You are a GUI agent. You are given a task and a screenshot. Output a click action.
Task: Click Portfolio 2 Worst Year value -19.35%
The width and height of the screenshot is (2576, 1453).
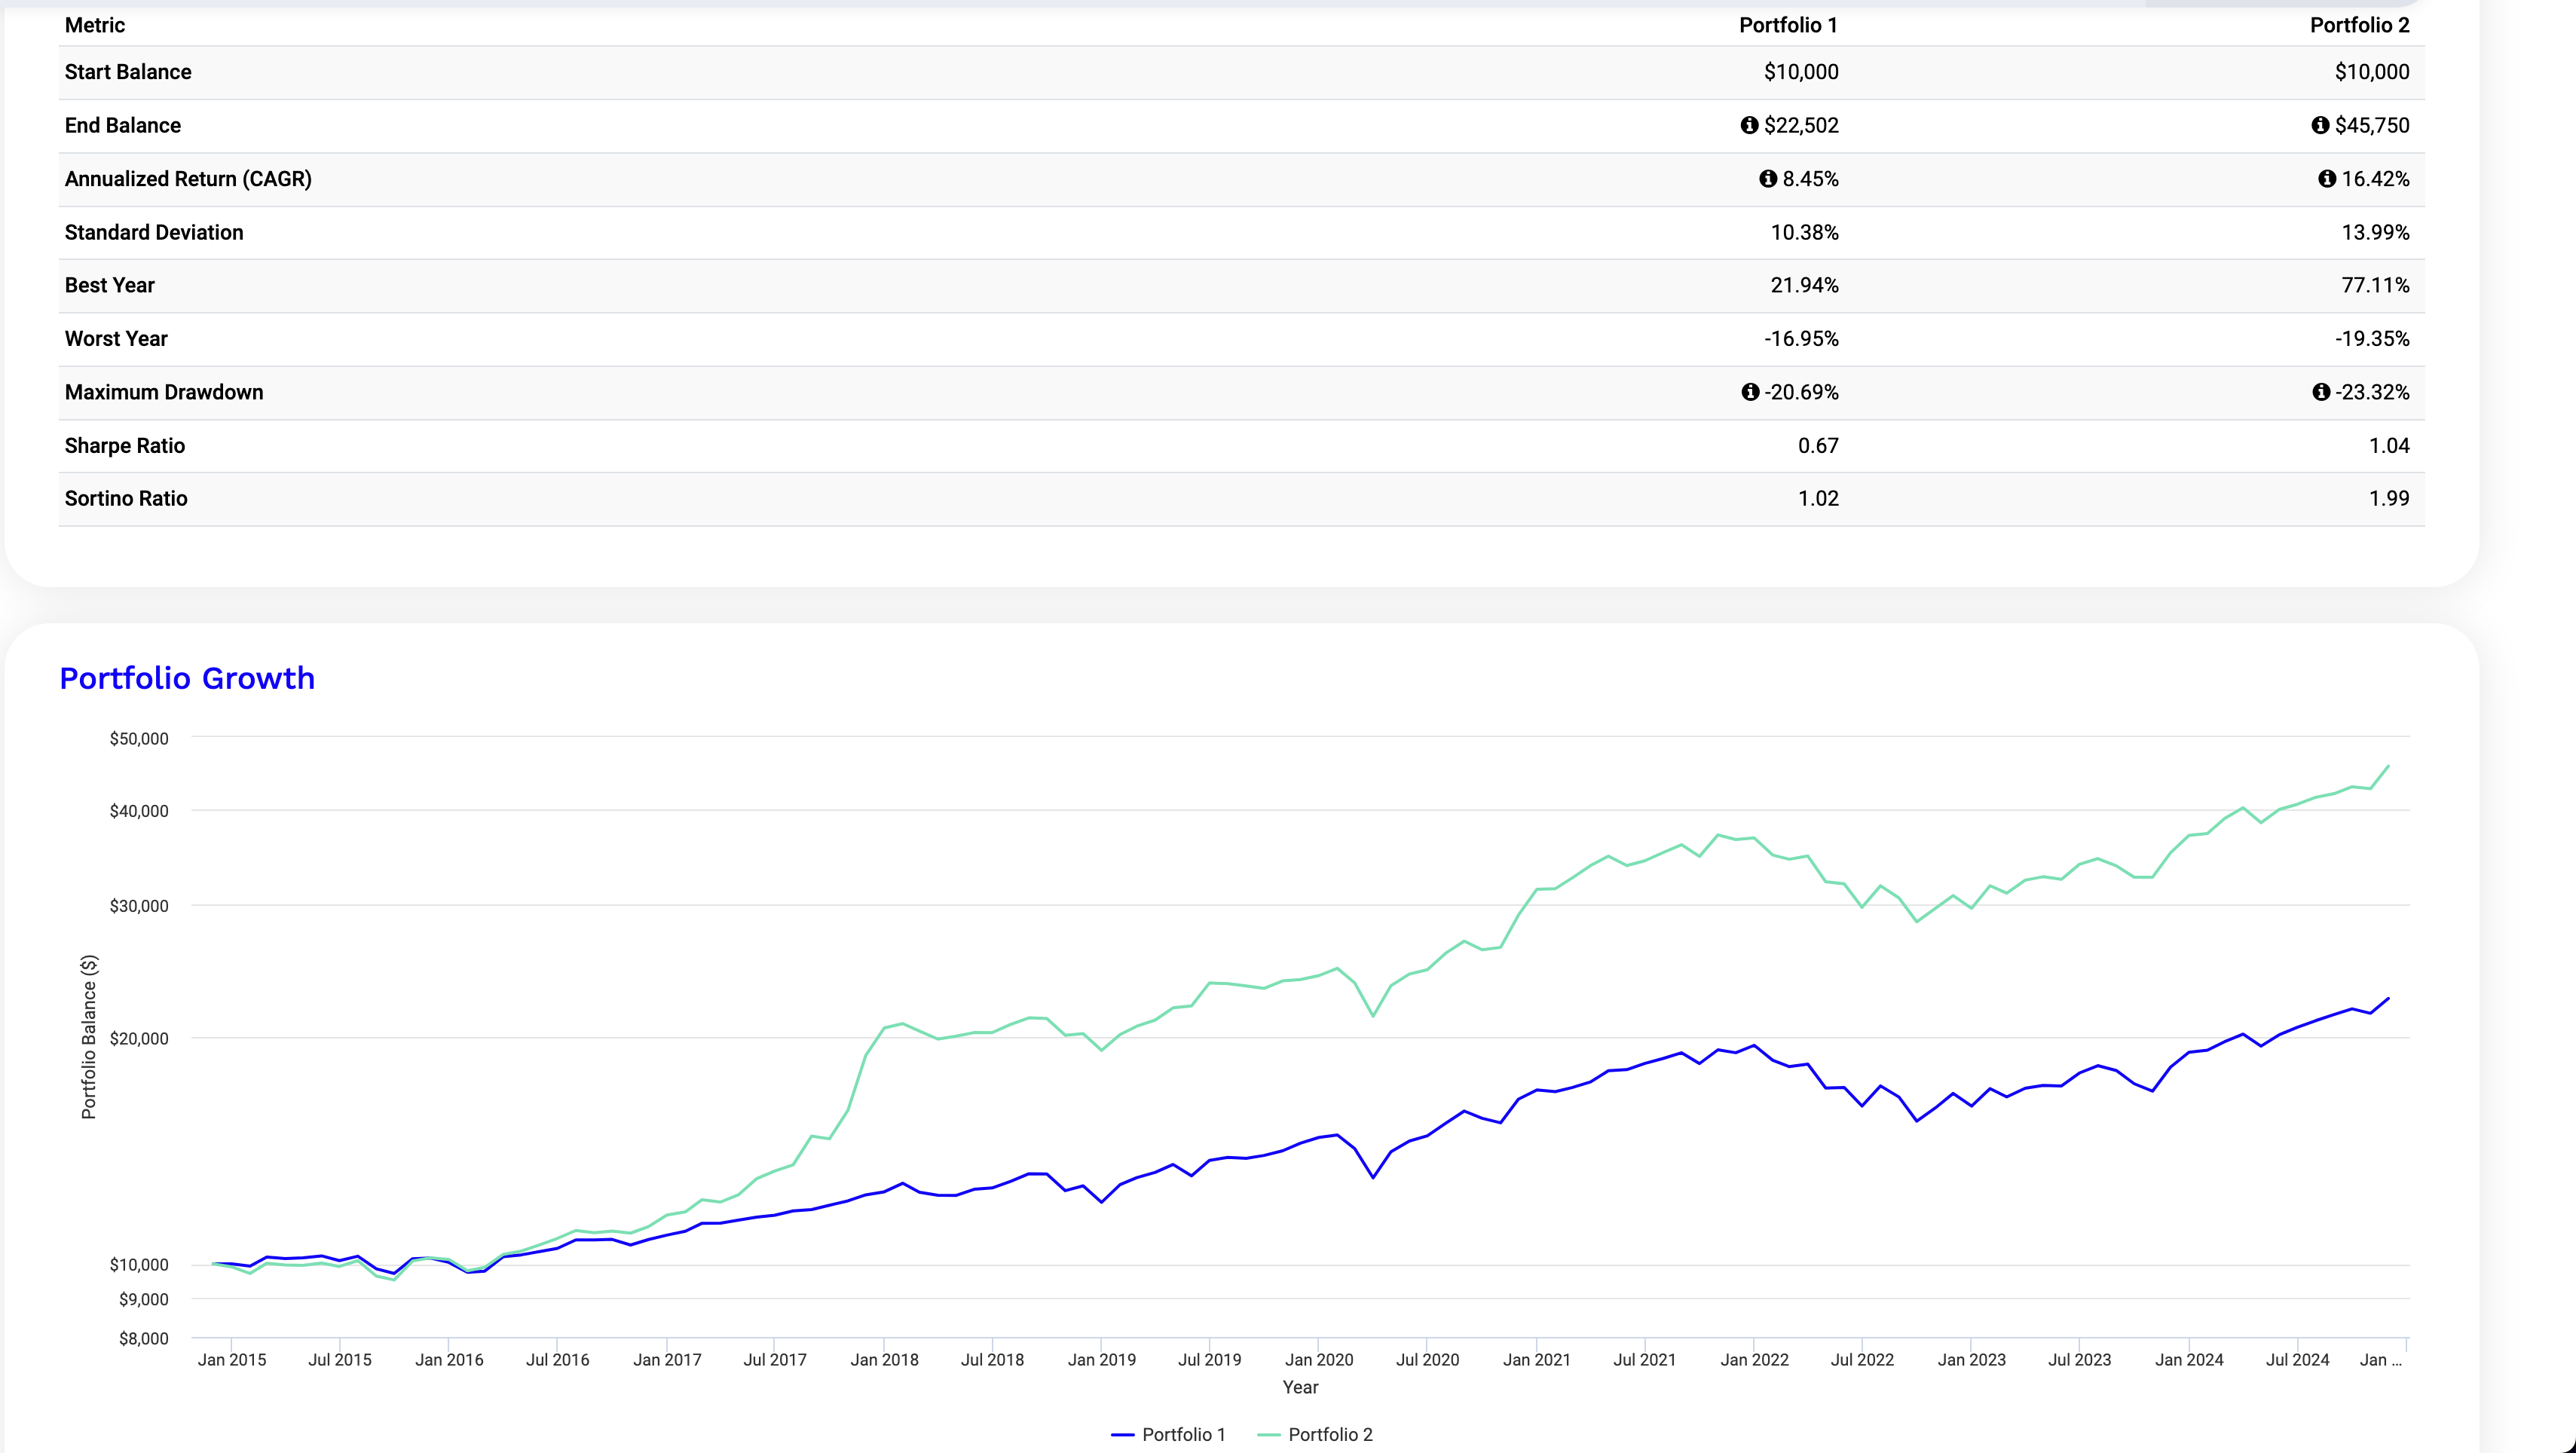coord(2372,339)
